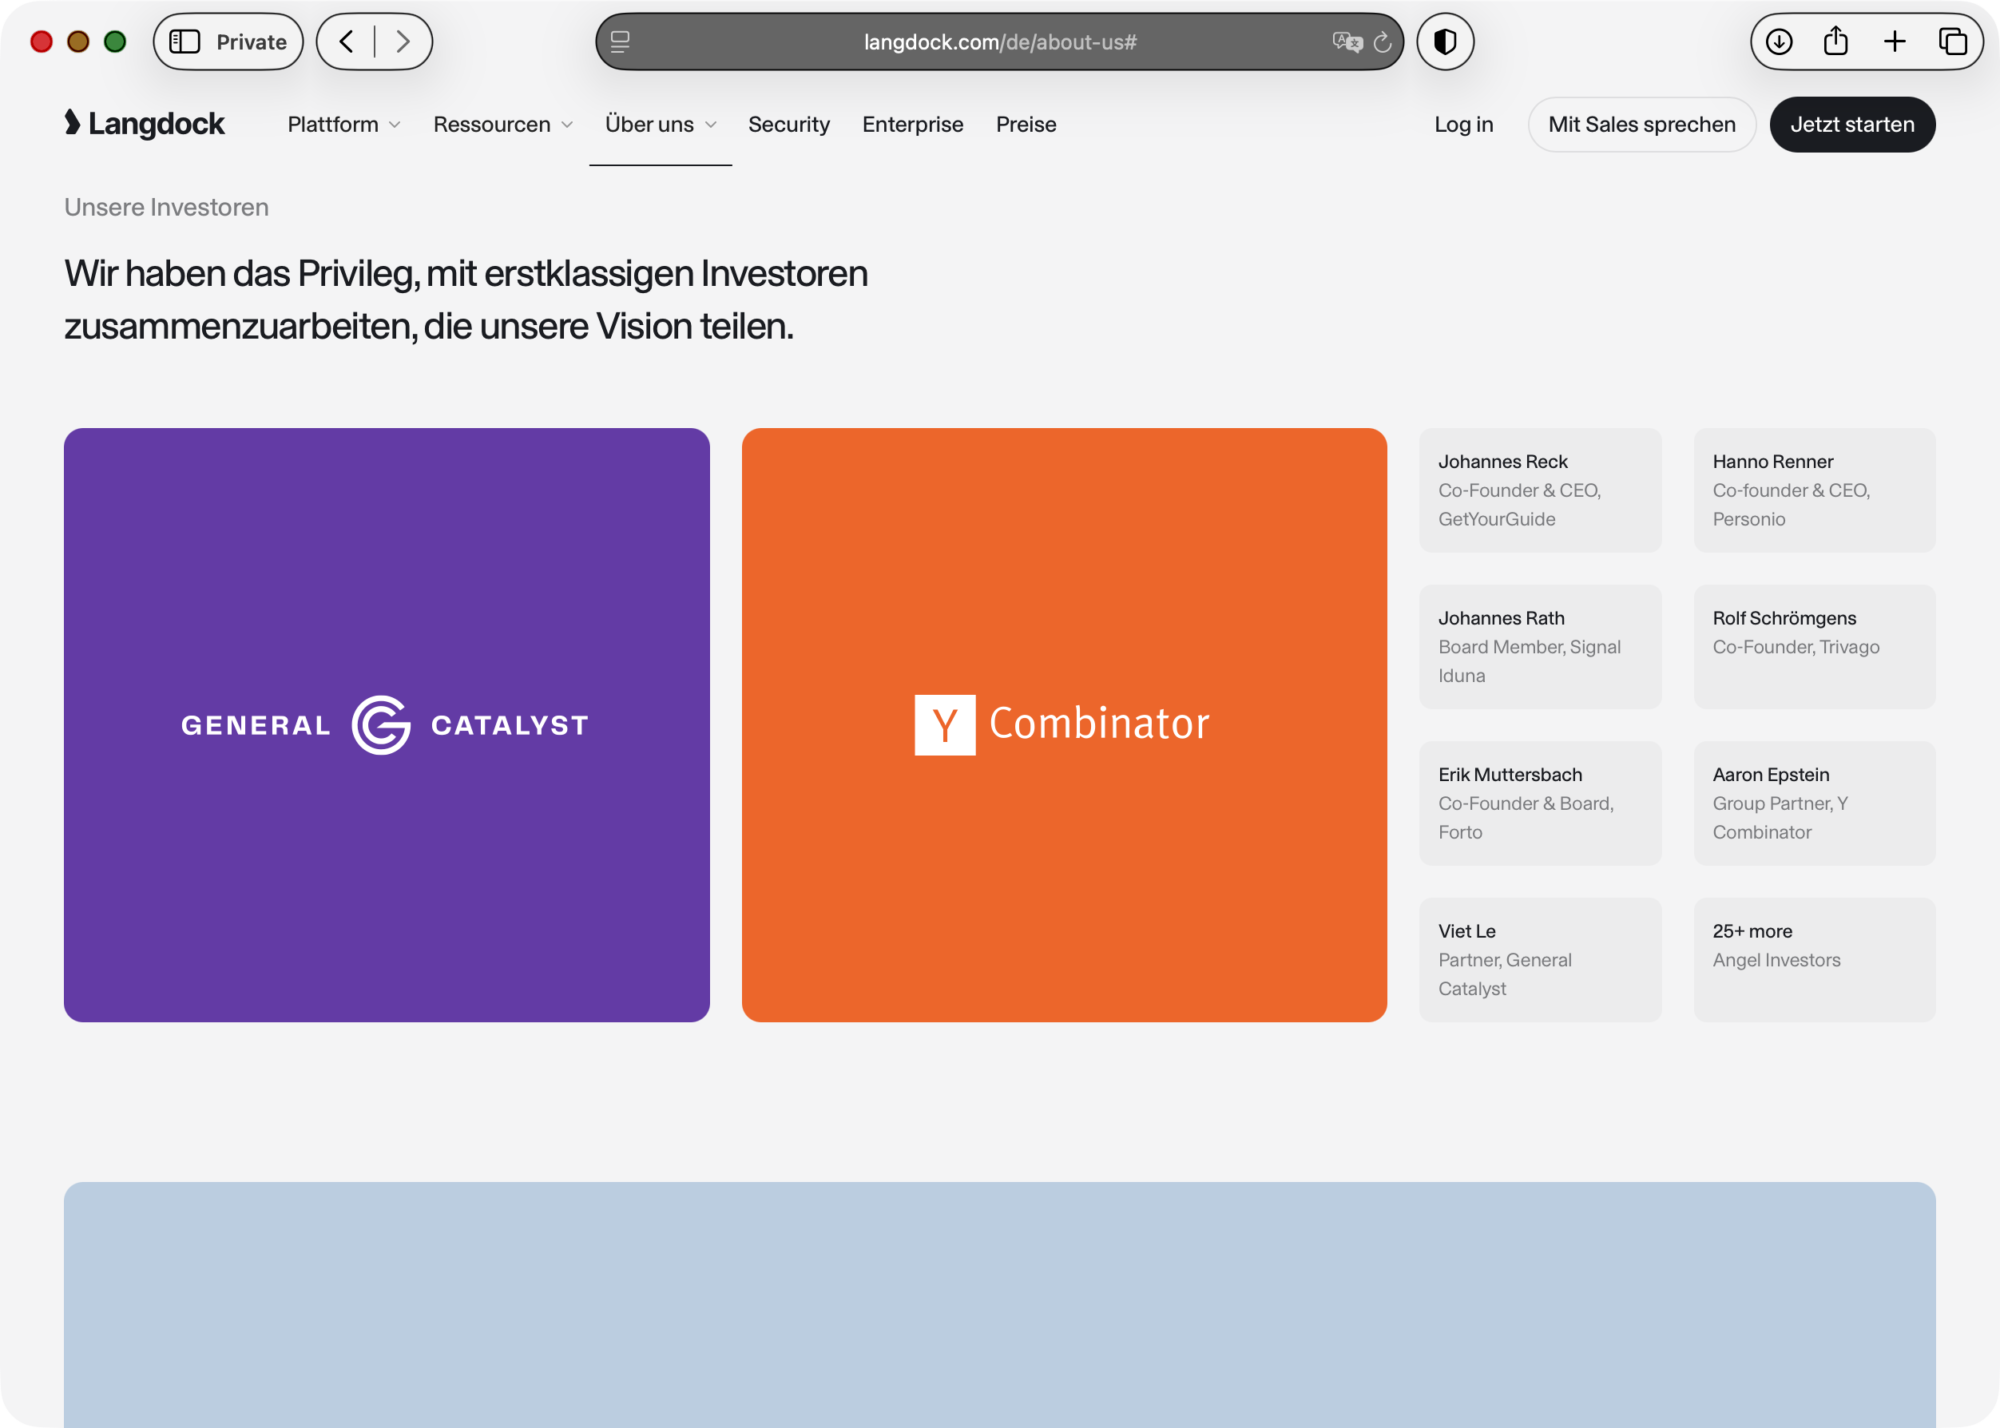Expand the Ressourcen menu
Screen dimensions: 2000x1428
pos(503,124)
